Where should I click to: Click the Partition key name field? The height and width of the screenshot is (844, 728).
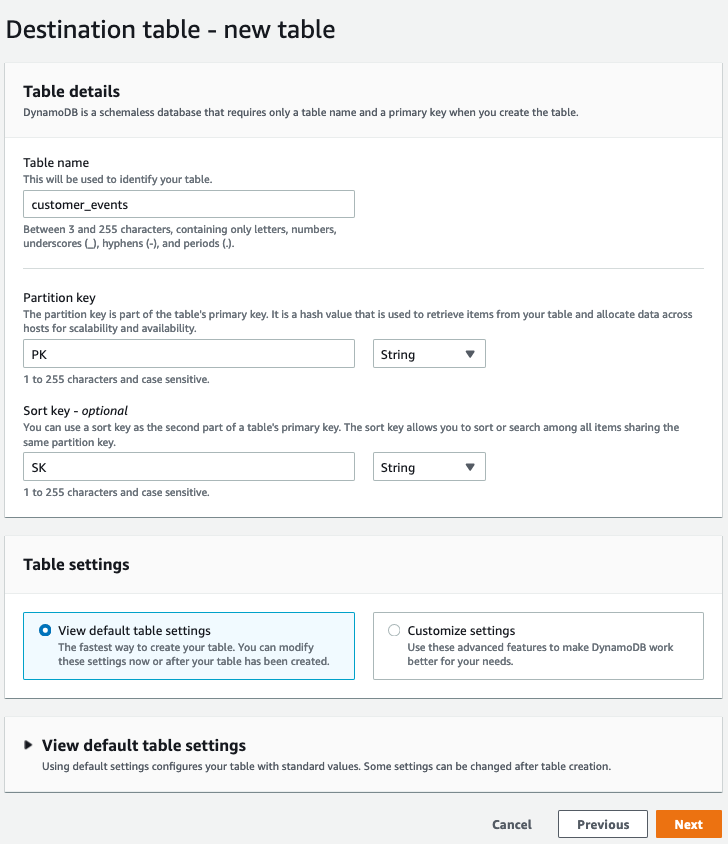pos(188,354)
